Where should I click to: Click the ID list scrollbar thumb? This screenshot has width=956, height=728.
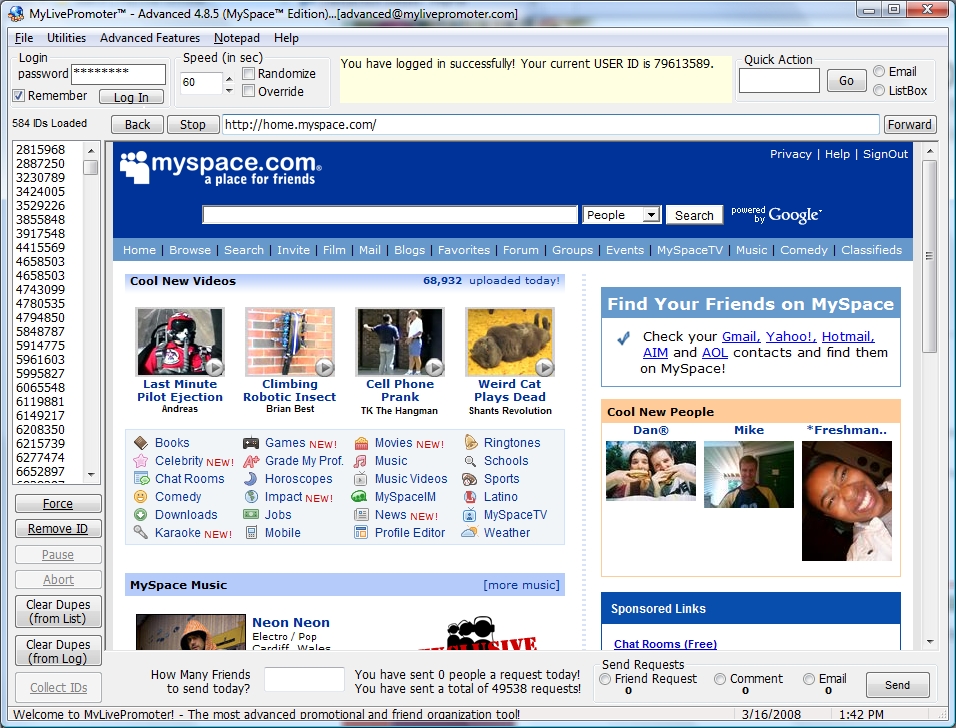[x=91, y=167]
